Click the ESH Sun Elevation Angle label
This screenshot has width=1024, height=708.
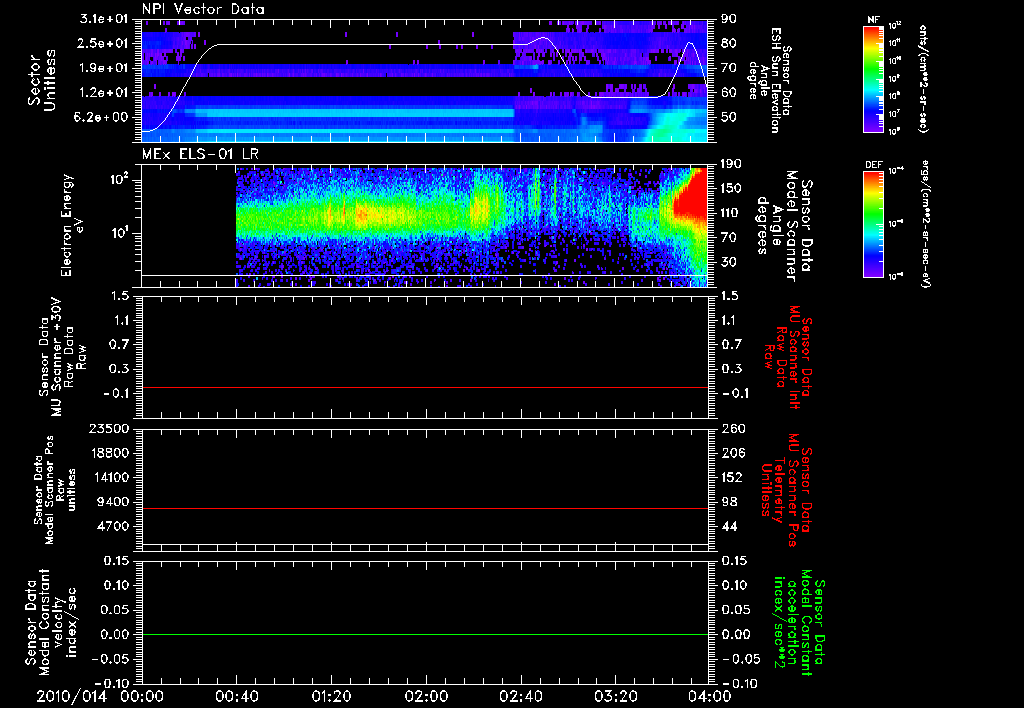(769, 79)
